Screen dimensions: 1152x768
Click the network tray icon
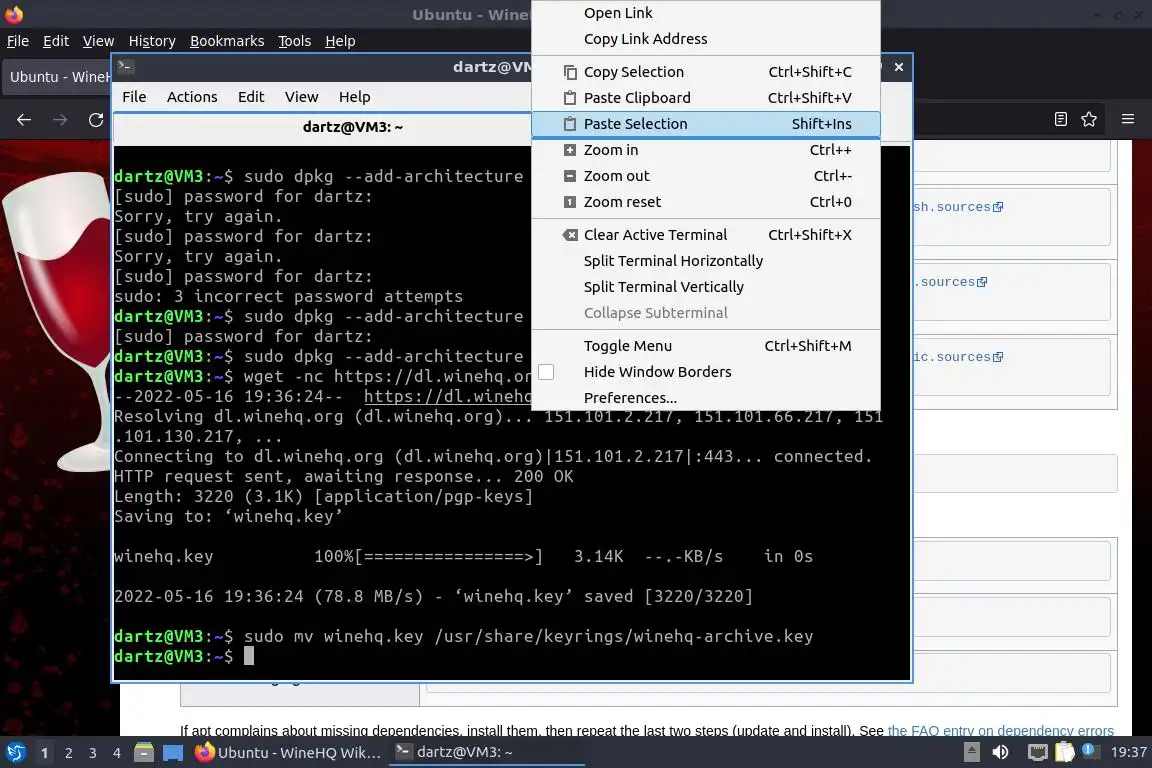[1037, 753]
